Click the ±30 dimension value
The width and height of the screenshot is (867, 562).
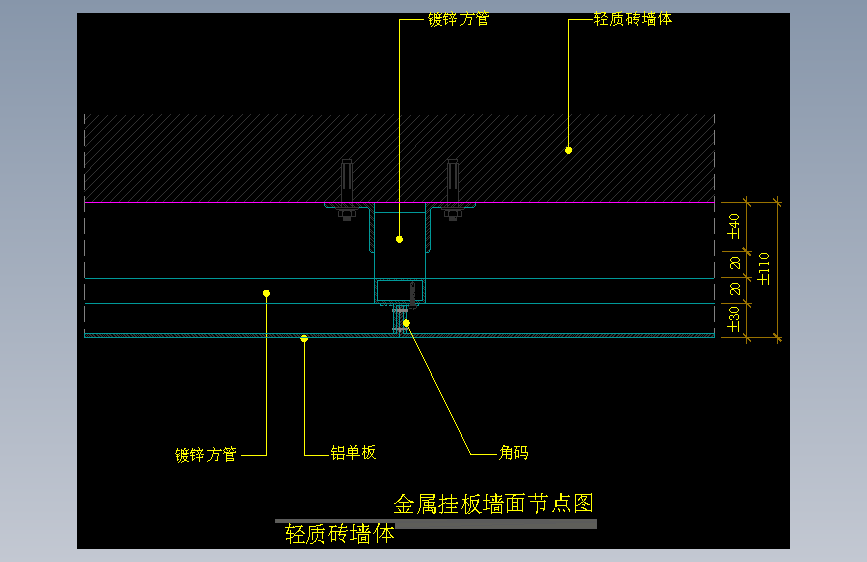pyautogui.click(x=734, y=319)
